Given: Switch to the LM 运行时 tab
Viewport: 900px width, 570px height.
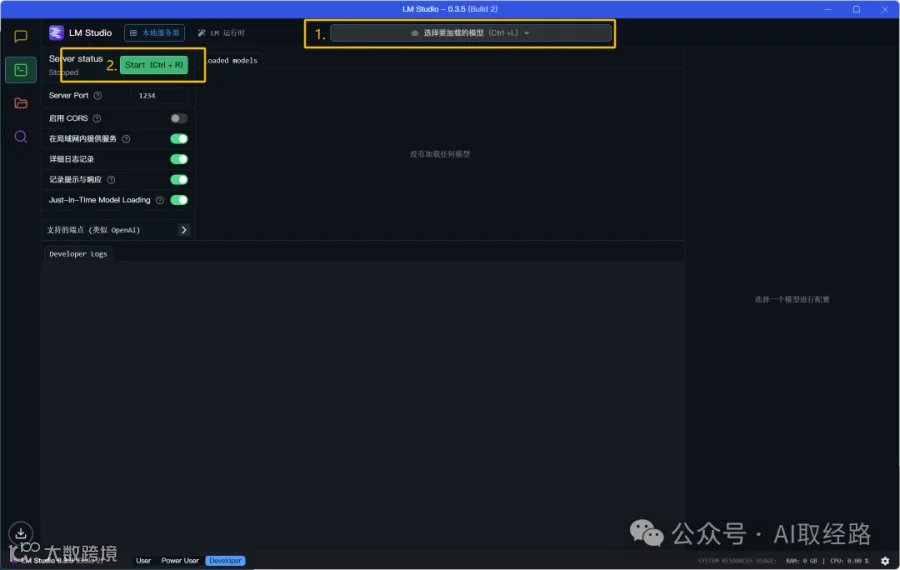Looking at the screenshot, I should 222,33.
